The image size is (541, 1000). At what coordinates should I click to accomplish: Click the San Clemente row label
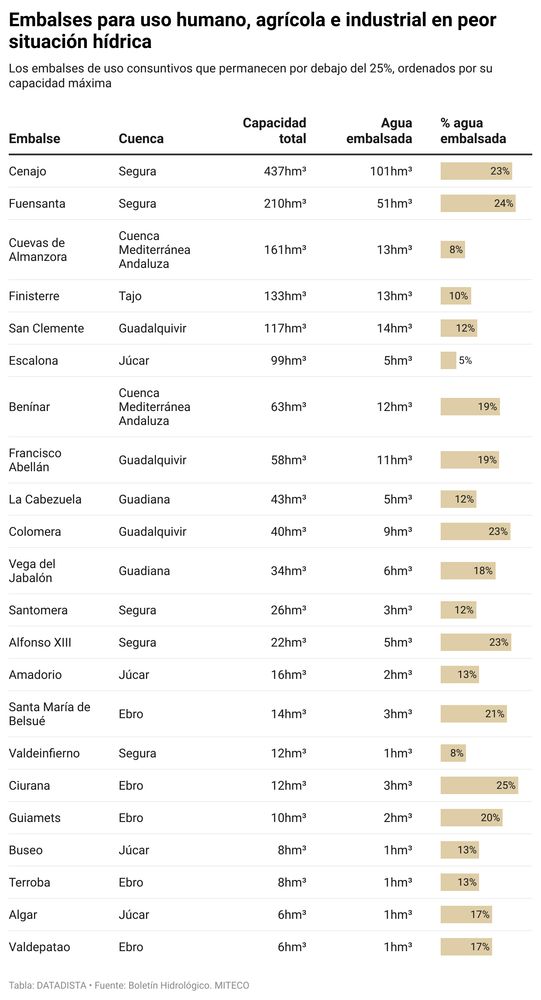coord(47,328)
